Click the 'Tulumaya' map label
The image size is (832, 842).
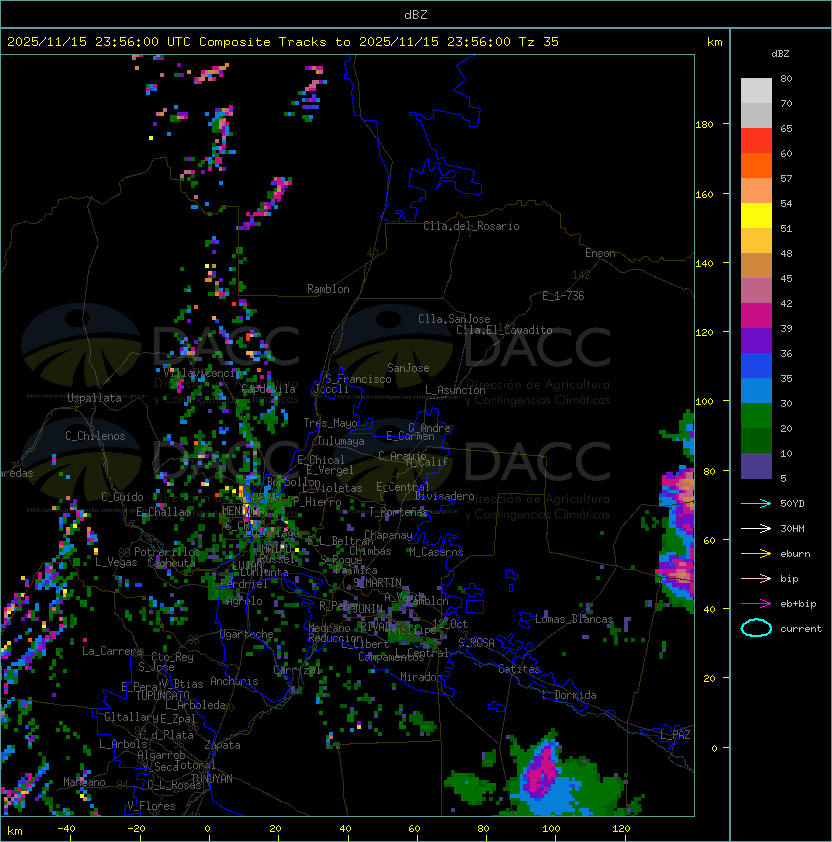click(341, 441)
